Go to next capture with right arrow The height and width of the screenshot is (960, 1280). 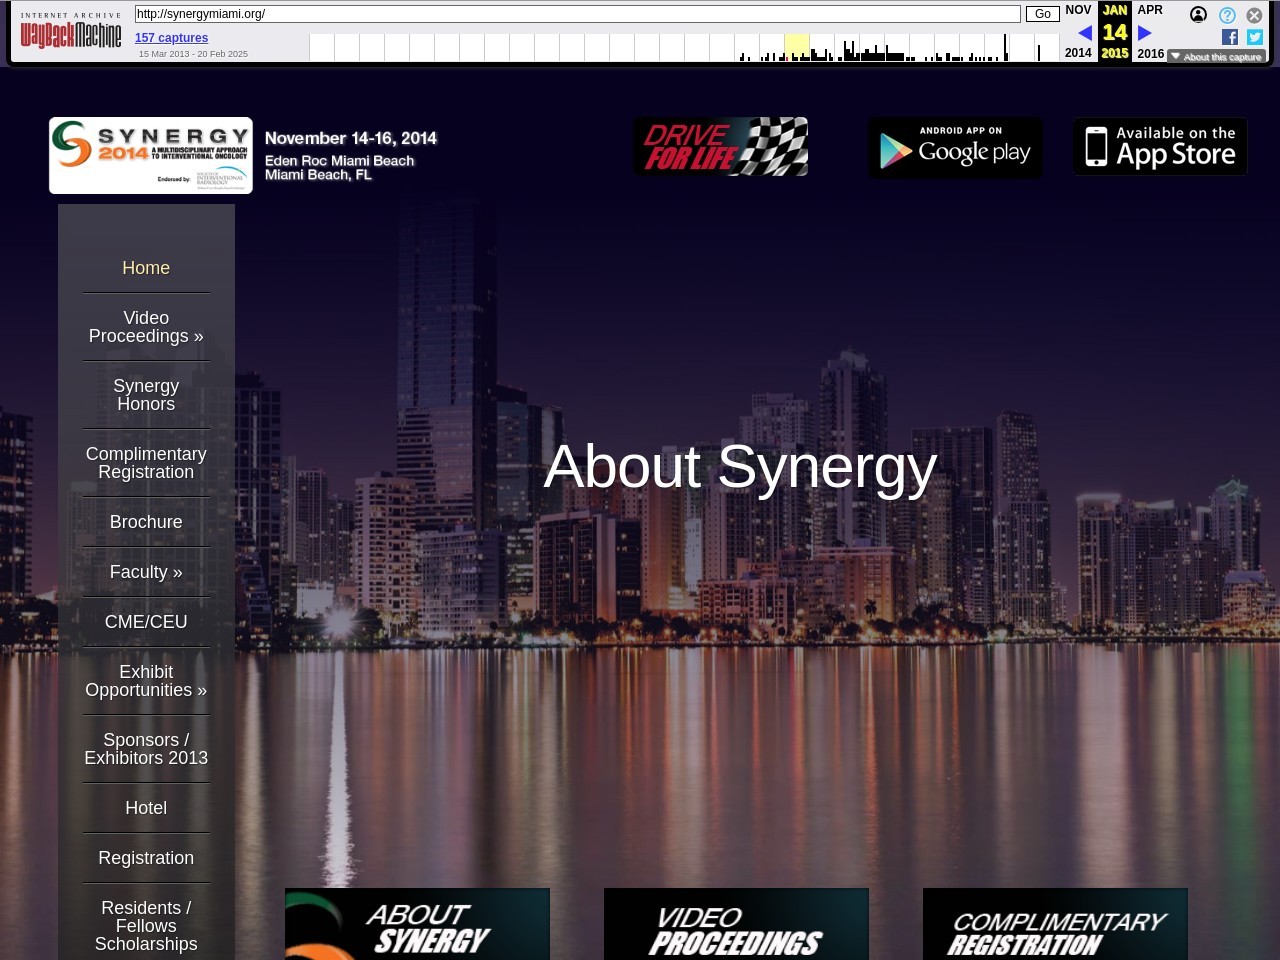coord(1145,33)
